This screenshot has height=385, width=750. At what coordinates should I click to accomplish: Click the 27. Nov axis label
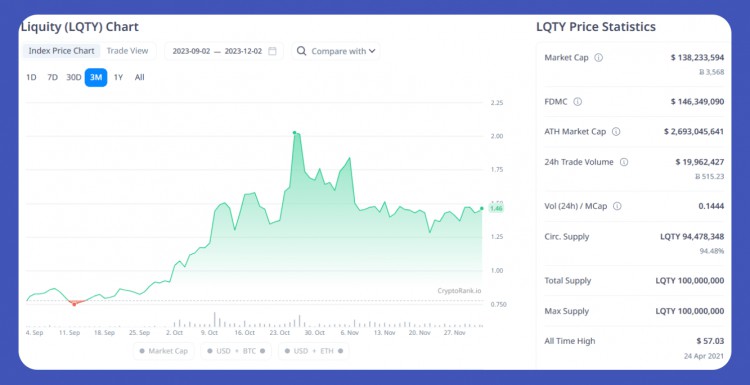(x=455, y=333)
